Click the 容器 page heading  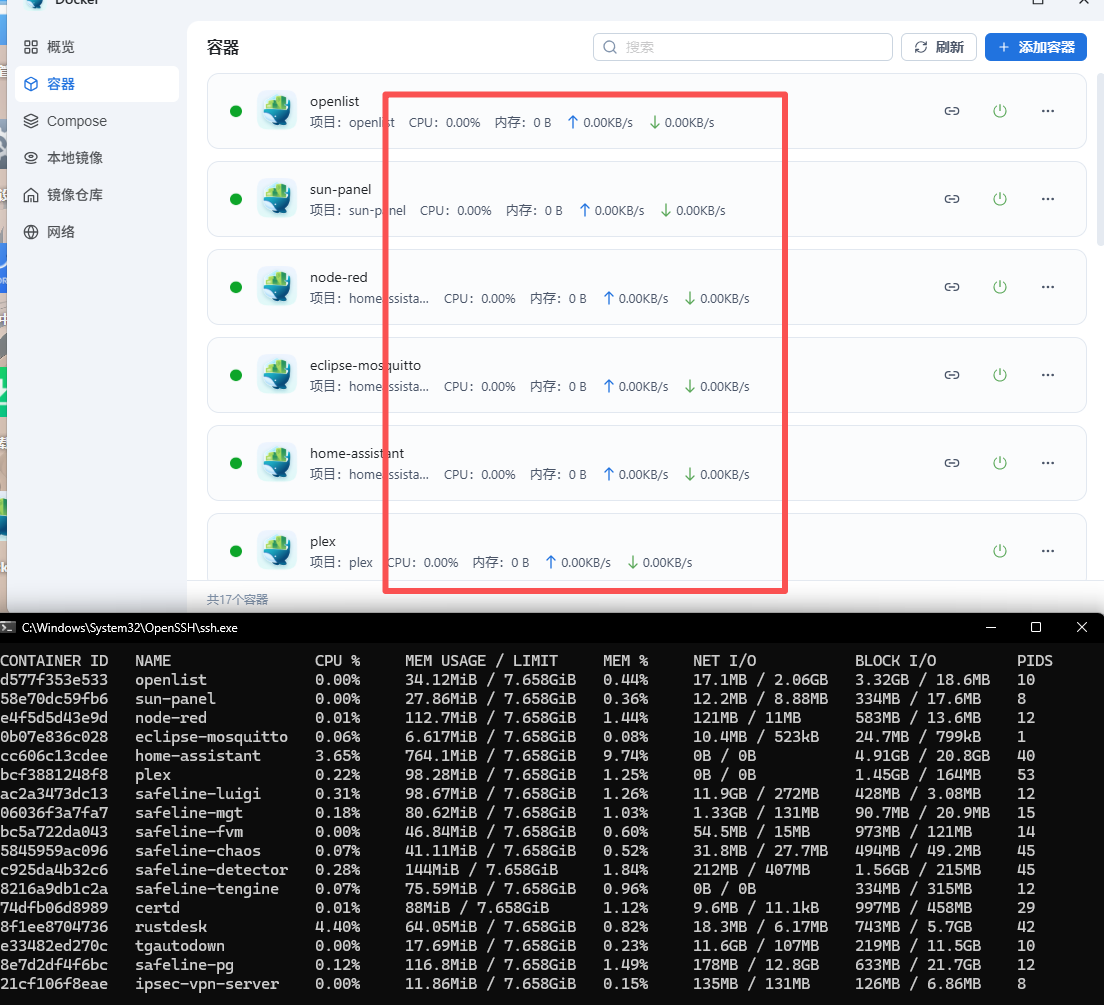[x=223, y=47]
